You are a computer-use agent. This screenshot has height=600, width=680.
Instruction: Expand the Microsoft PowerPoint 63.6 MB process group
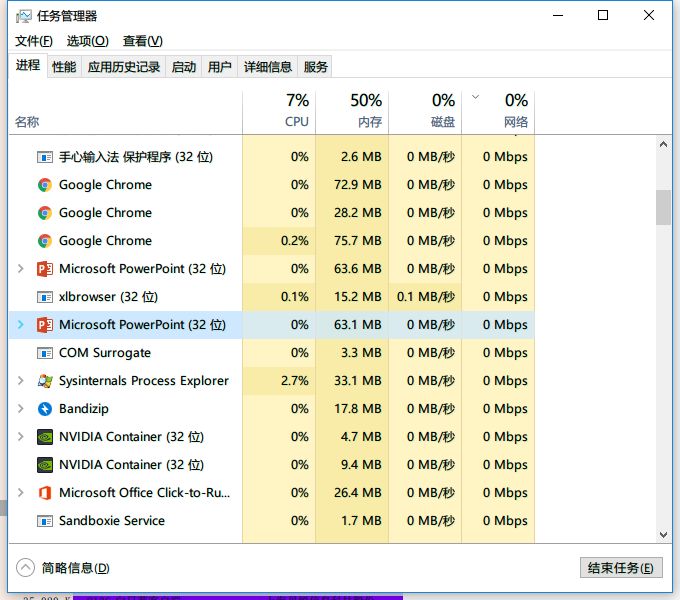[20, 269]
